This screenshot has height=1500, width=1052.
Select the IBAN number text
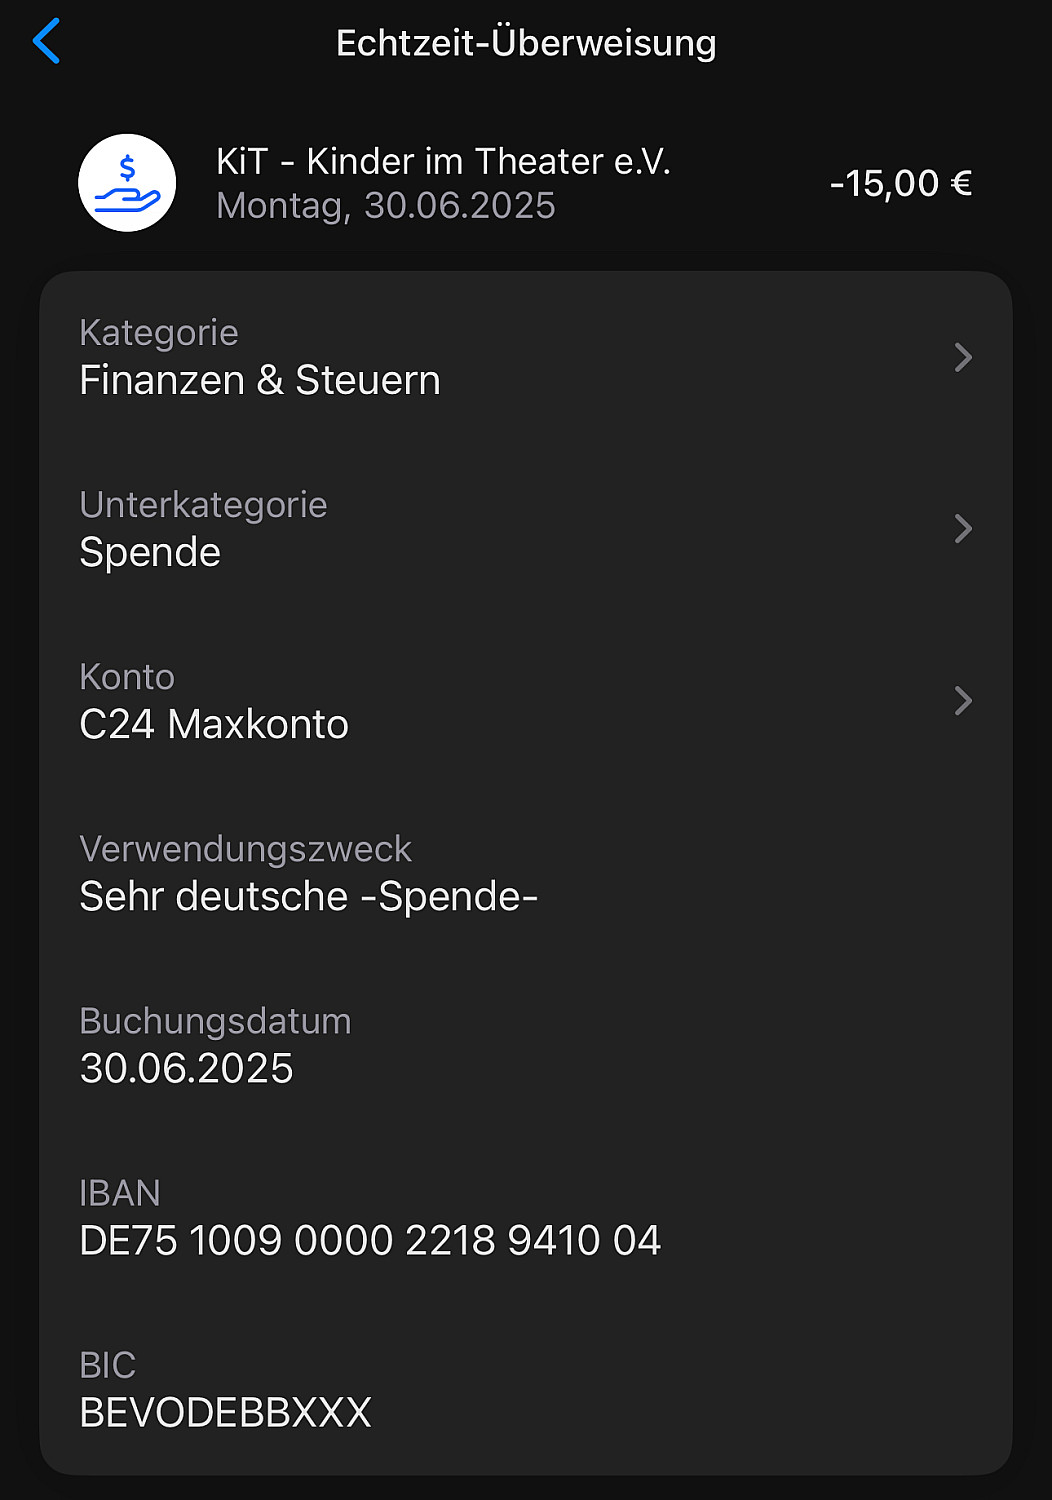coord(370,1241)
